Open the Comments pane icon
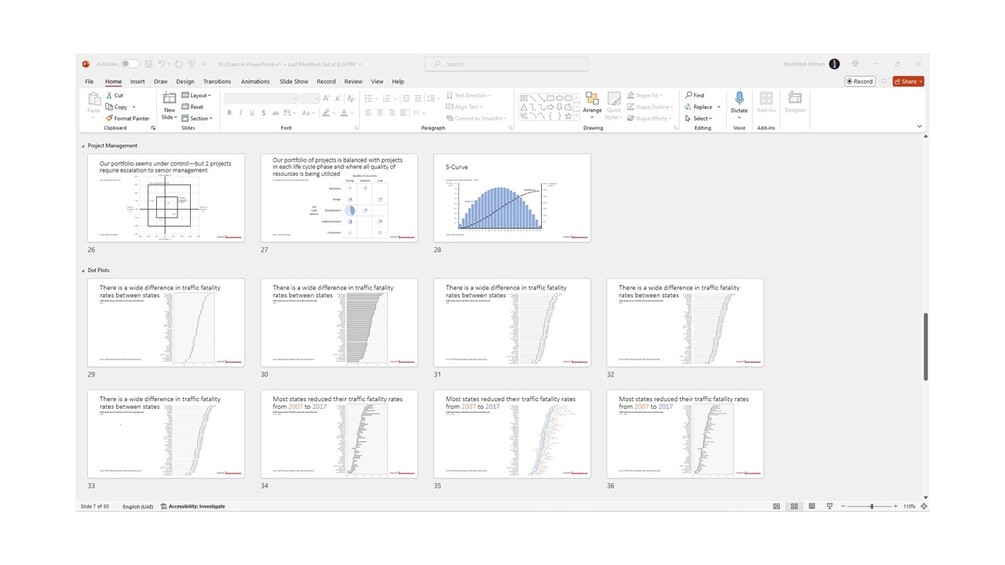 884,81
